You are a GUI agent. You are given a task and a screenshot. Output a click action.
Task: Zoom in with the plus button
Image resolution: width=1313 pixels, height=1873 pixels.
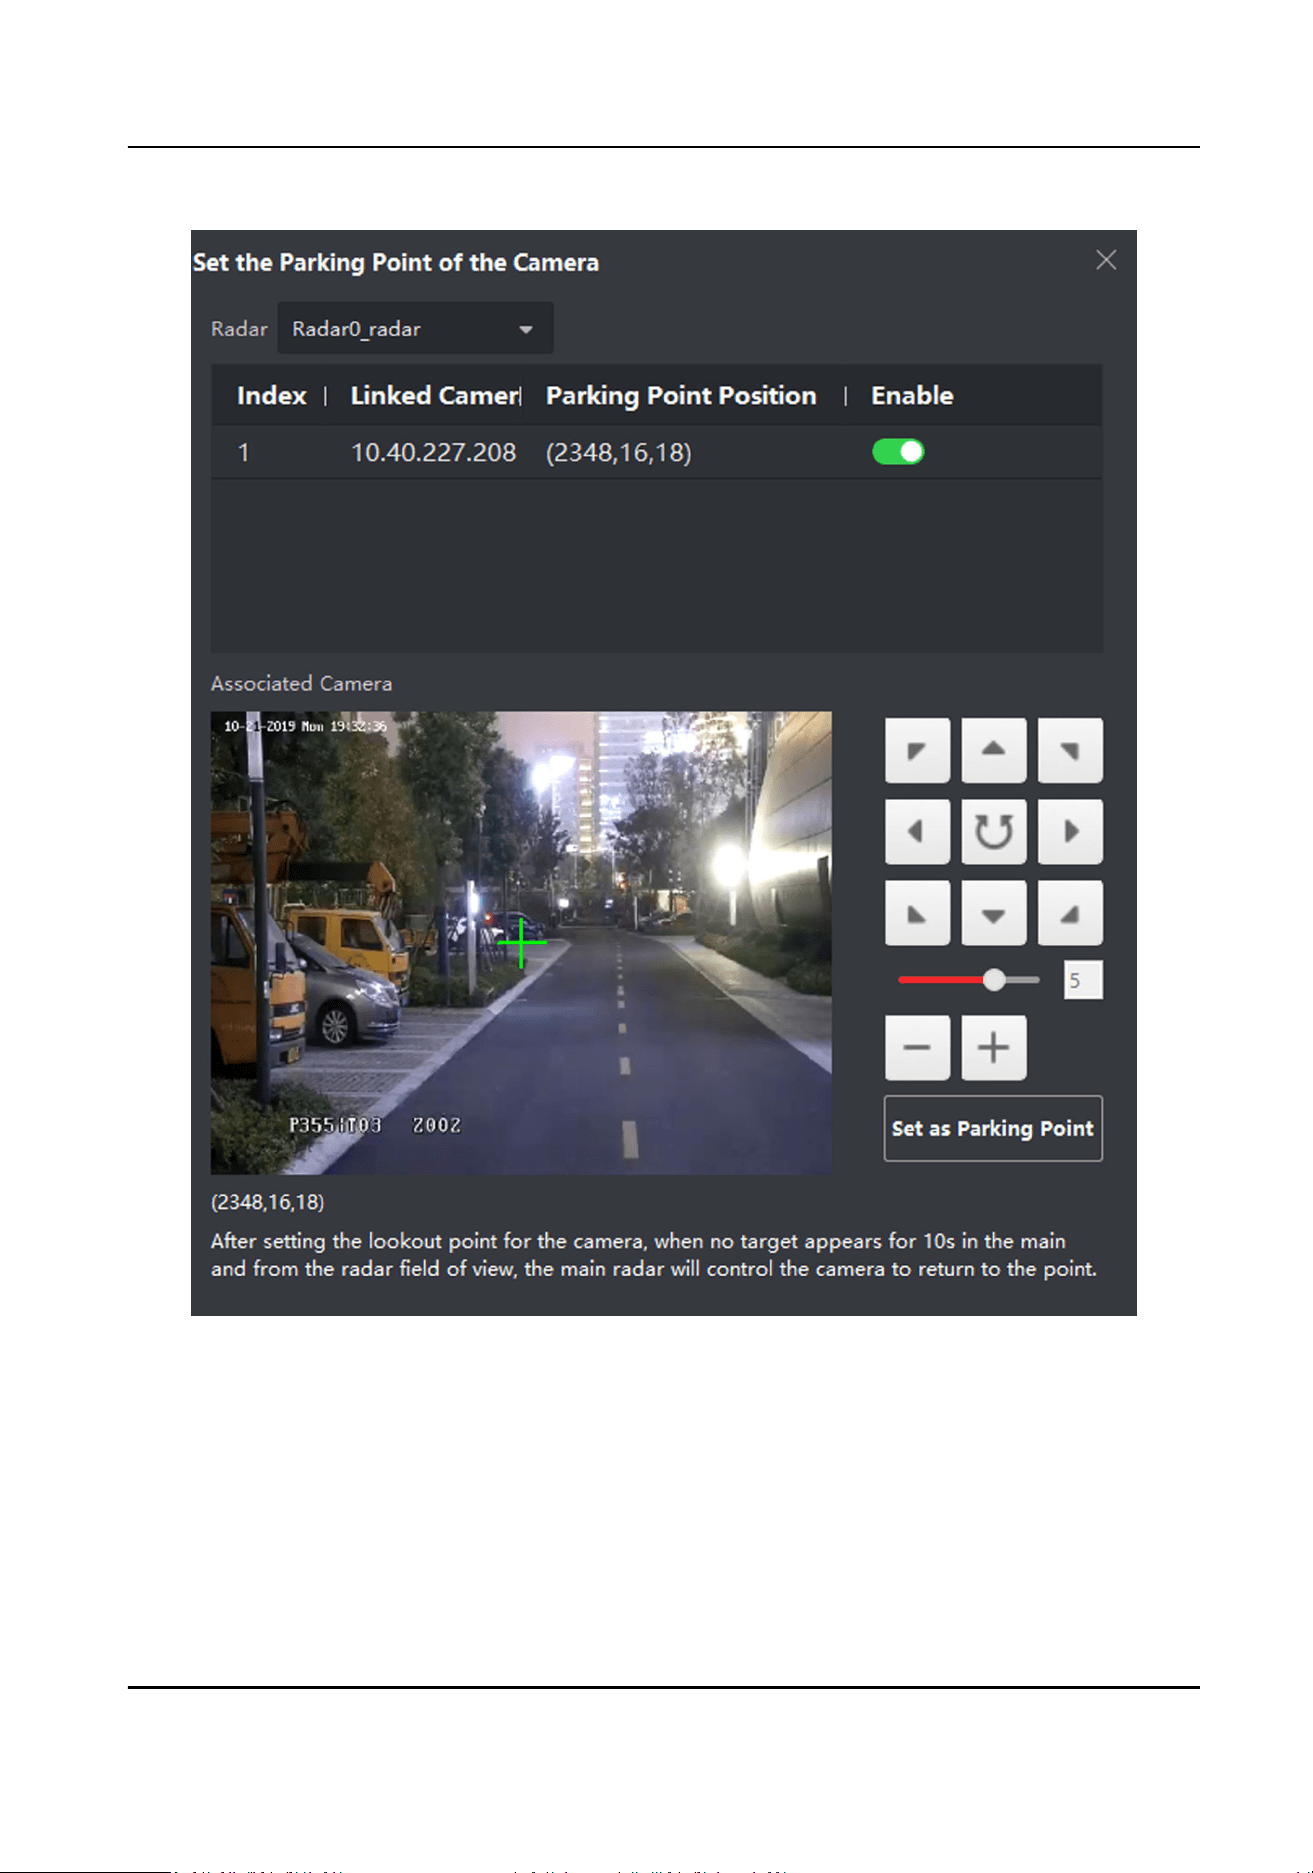click(x=993, y=1048)
